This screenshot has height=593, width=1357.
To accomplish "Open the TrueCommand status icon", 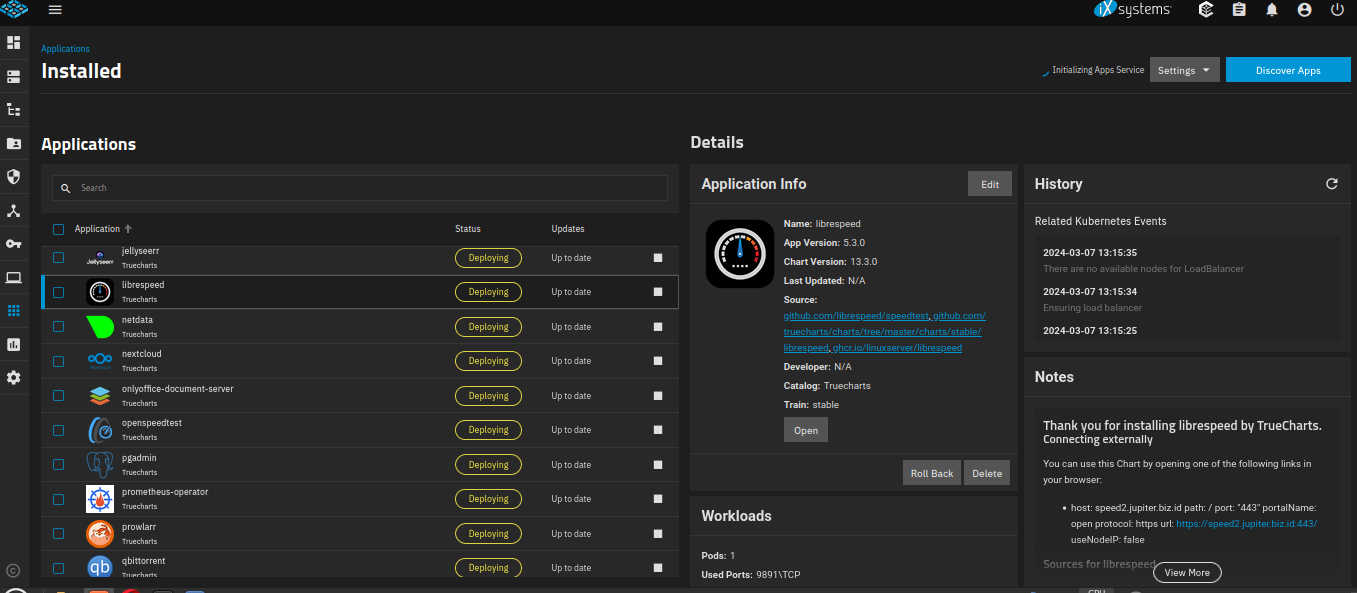I will click(1206, 10).
